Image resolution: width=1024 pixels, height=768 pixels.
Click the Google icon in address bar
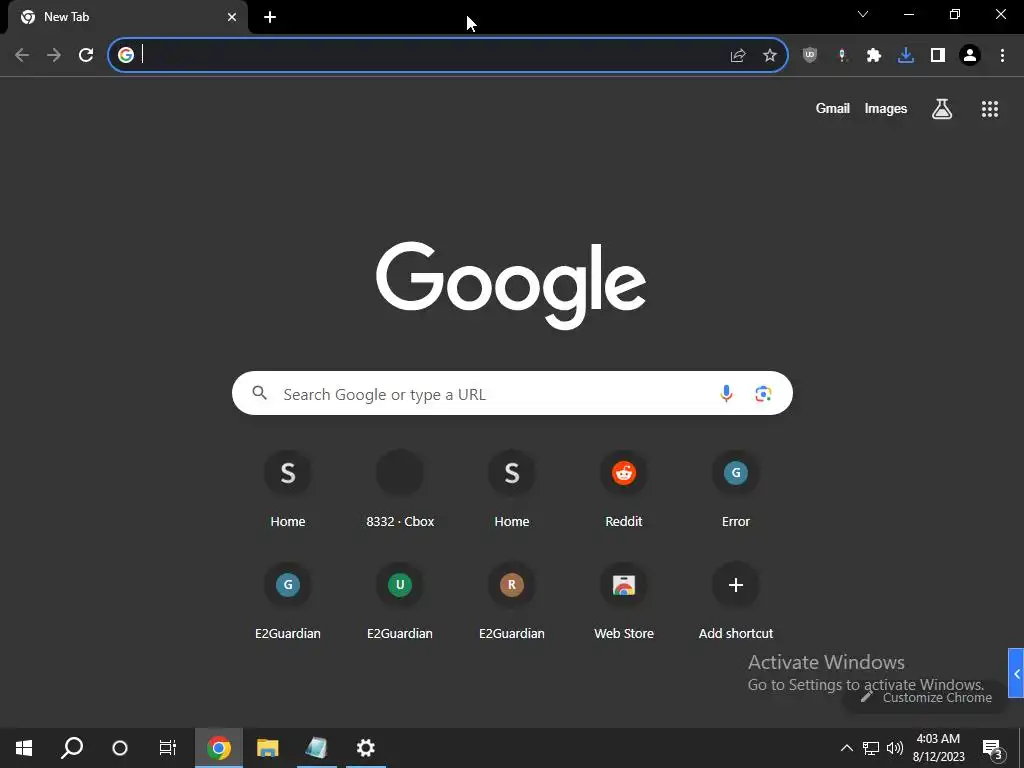[x=126, y=55]
